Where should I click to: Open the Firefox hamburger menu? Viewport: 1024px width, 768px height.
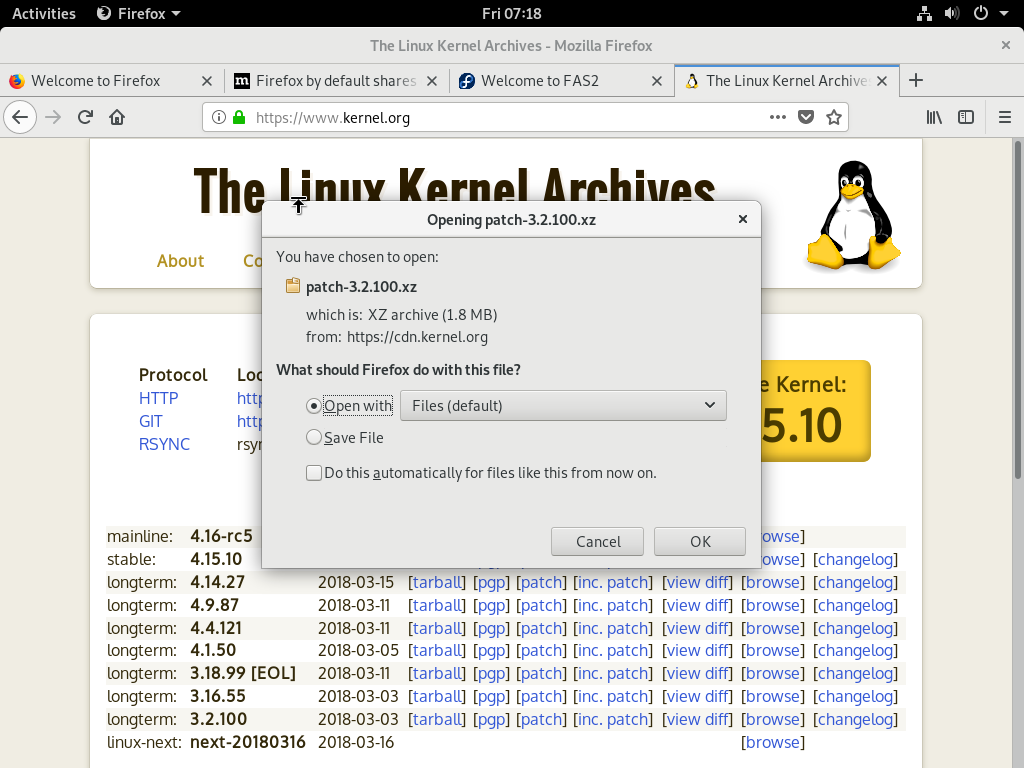click(1005, 118)
